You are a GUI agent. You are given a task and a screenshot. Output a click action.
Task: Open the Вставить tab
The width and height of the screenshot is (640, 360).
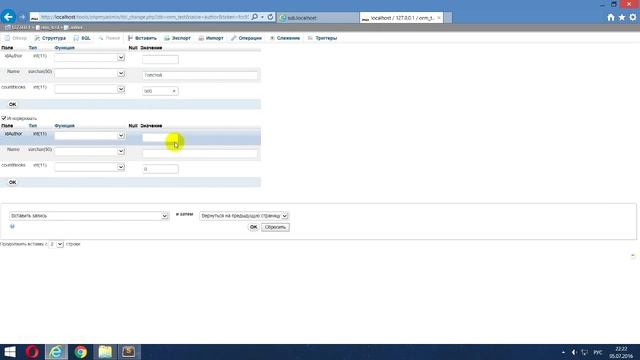pos(142,38)
